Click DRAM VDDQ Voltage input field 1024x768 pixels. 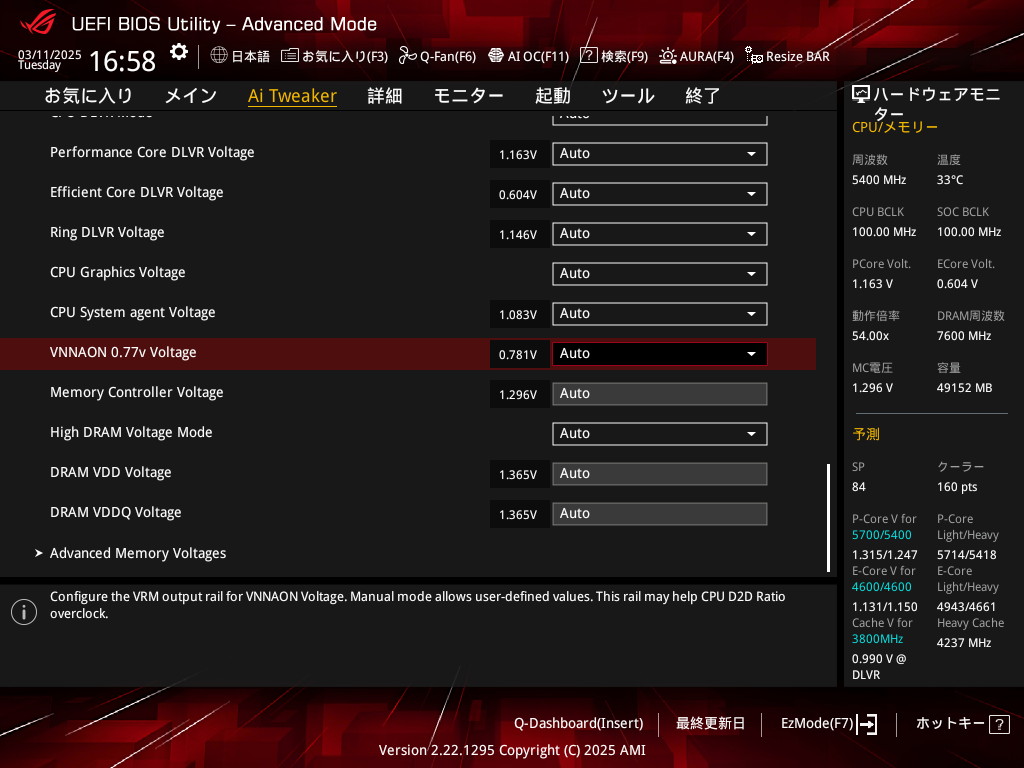point(660,513)
